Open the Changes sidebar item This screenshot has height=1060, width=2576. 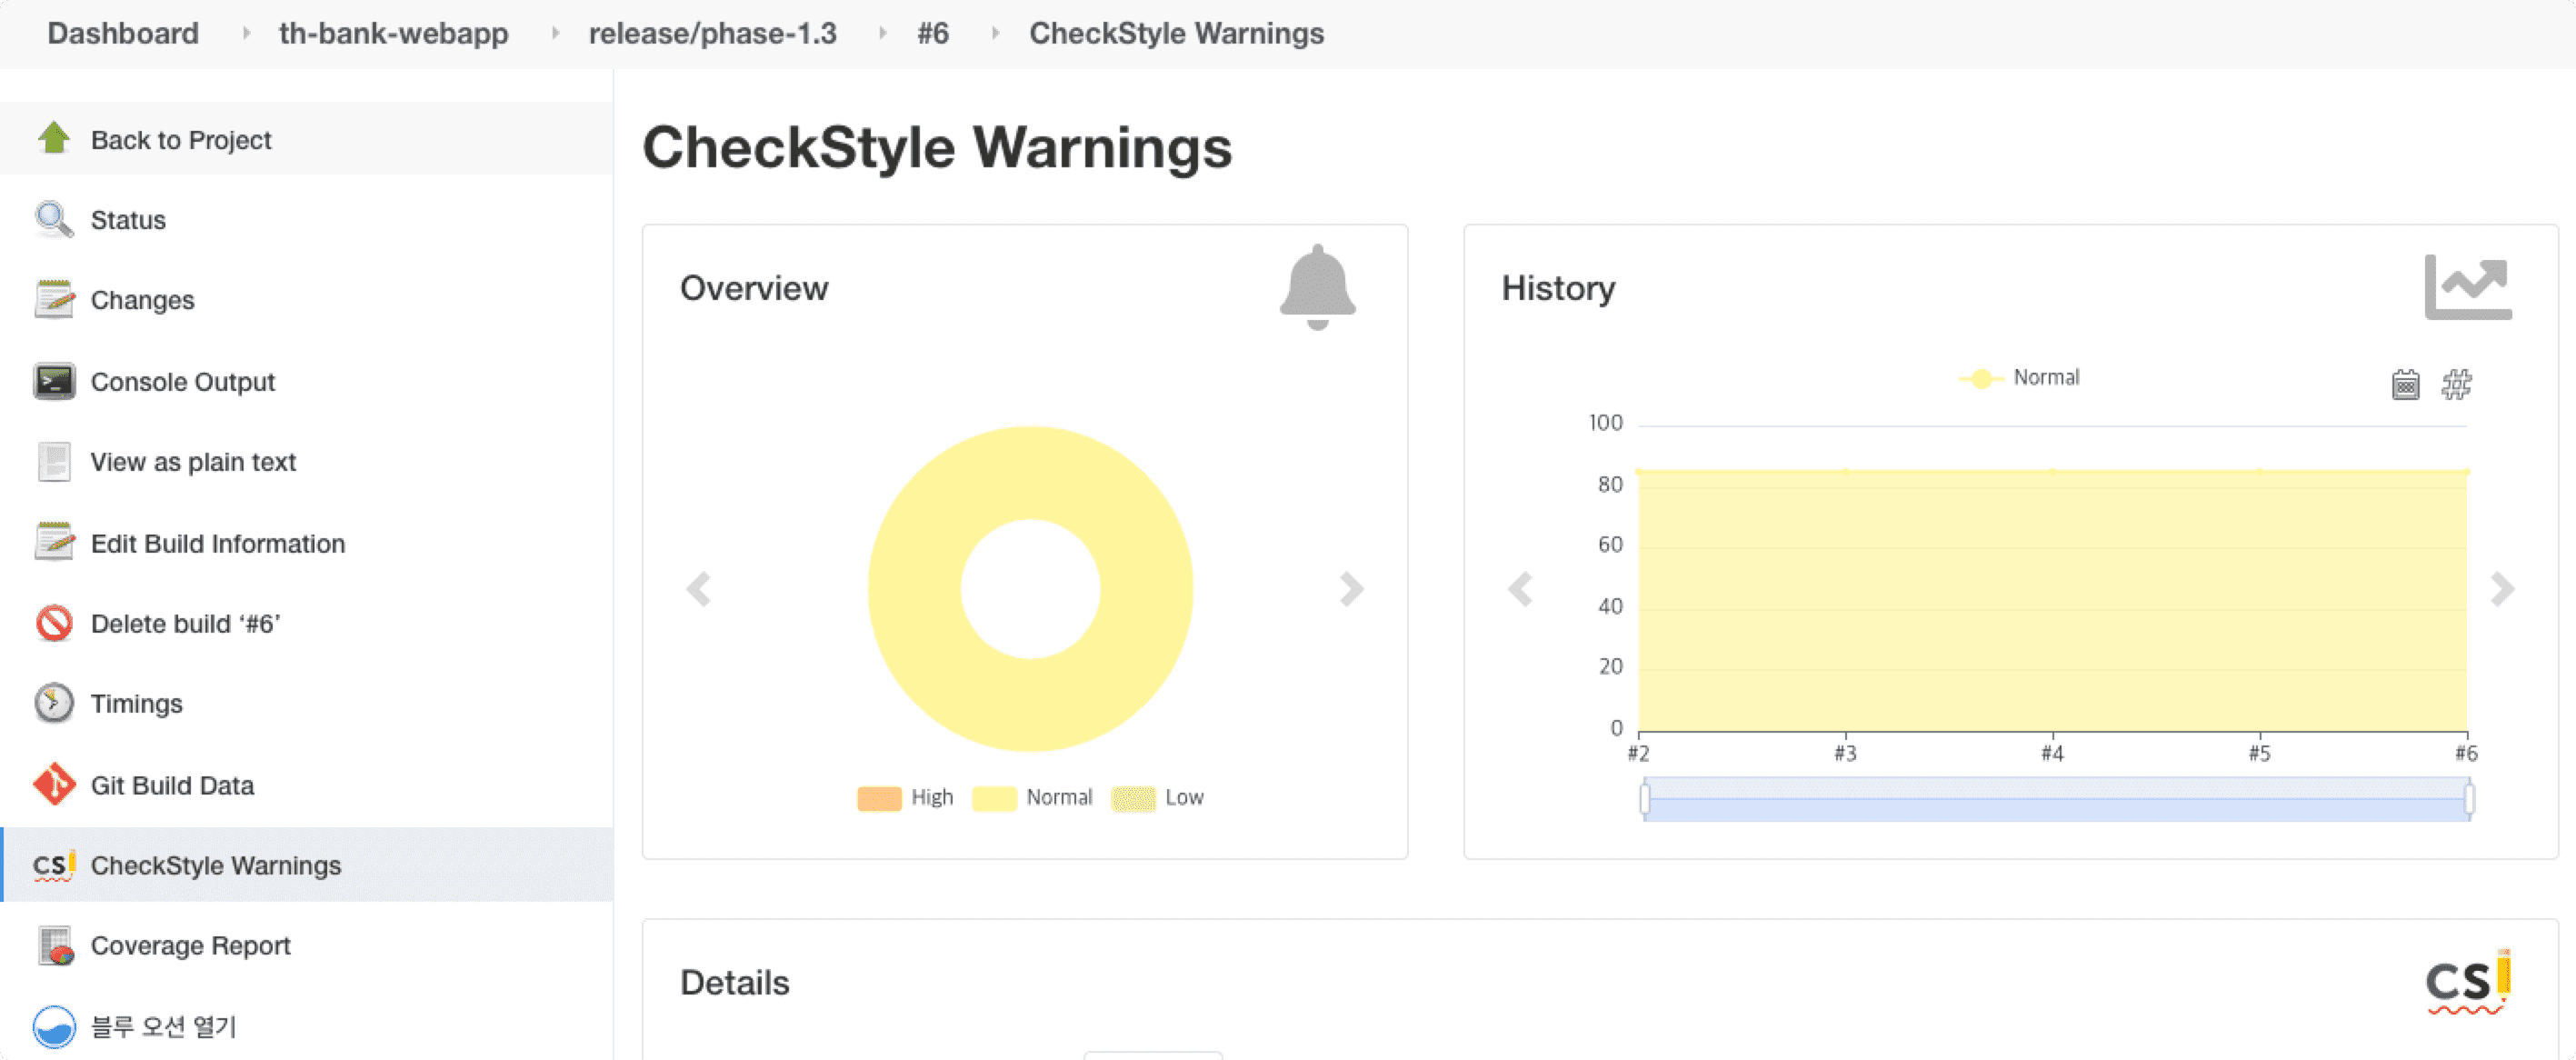(x=142, y=300)
